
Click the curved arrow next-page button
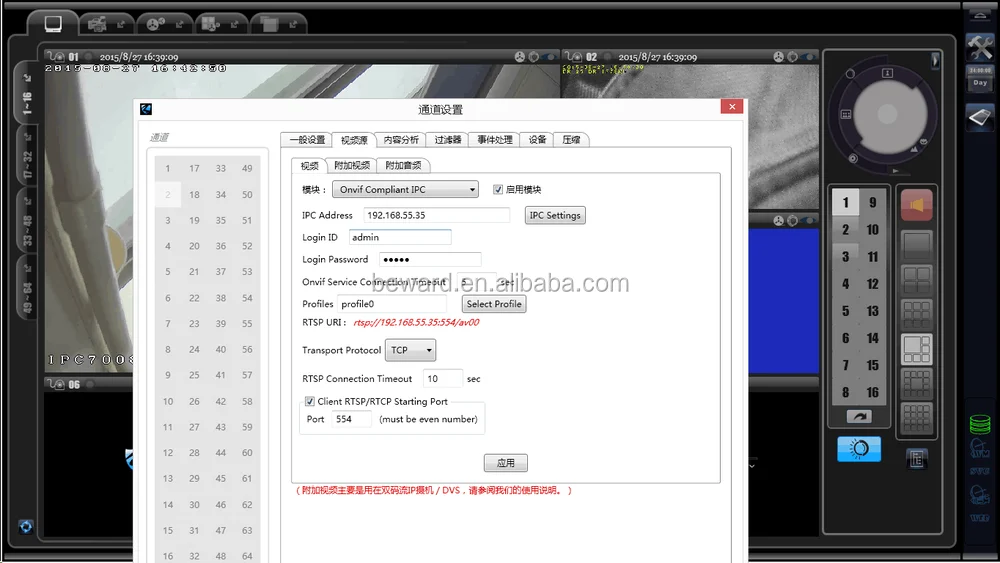[859, 416]
